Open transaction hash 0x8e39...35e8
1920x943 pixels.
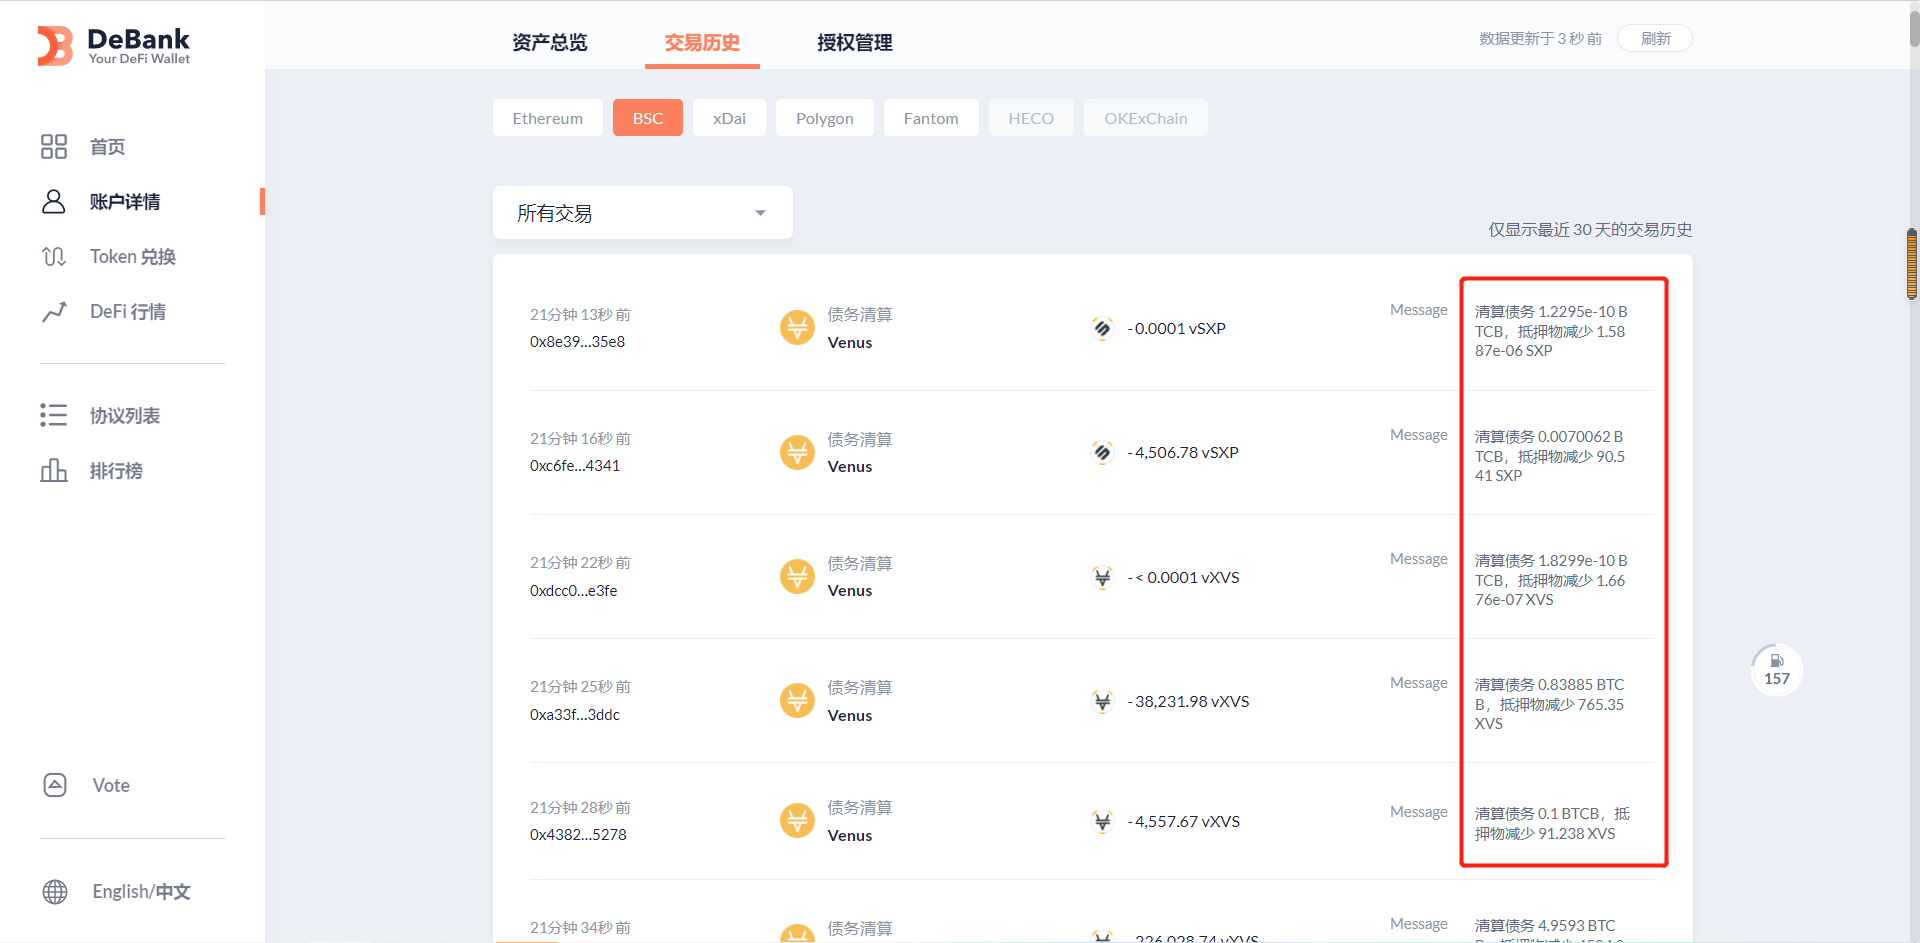577,342
